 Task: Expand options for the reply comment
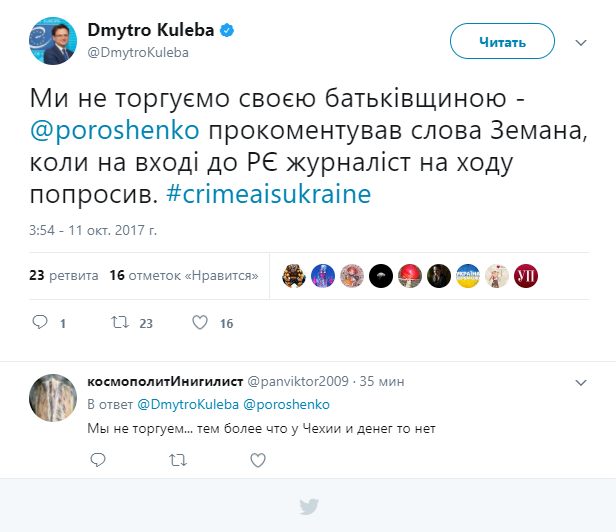pos(580,383)
